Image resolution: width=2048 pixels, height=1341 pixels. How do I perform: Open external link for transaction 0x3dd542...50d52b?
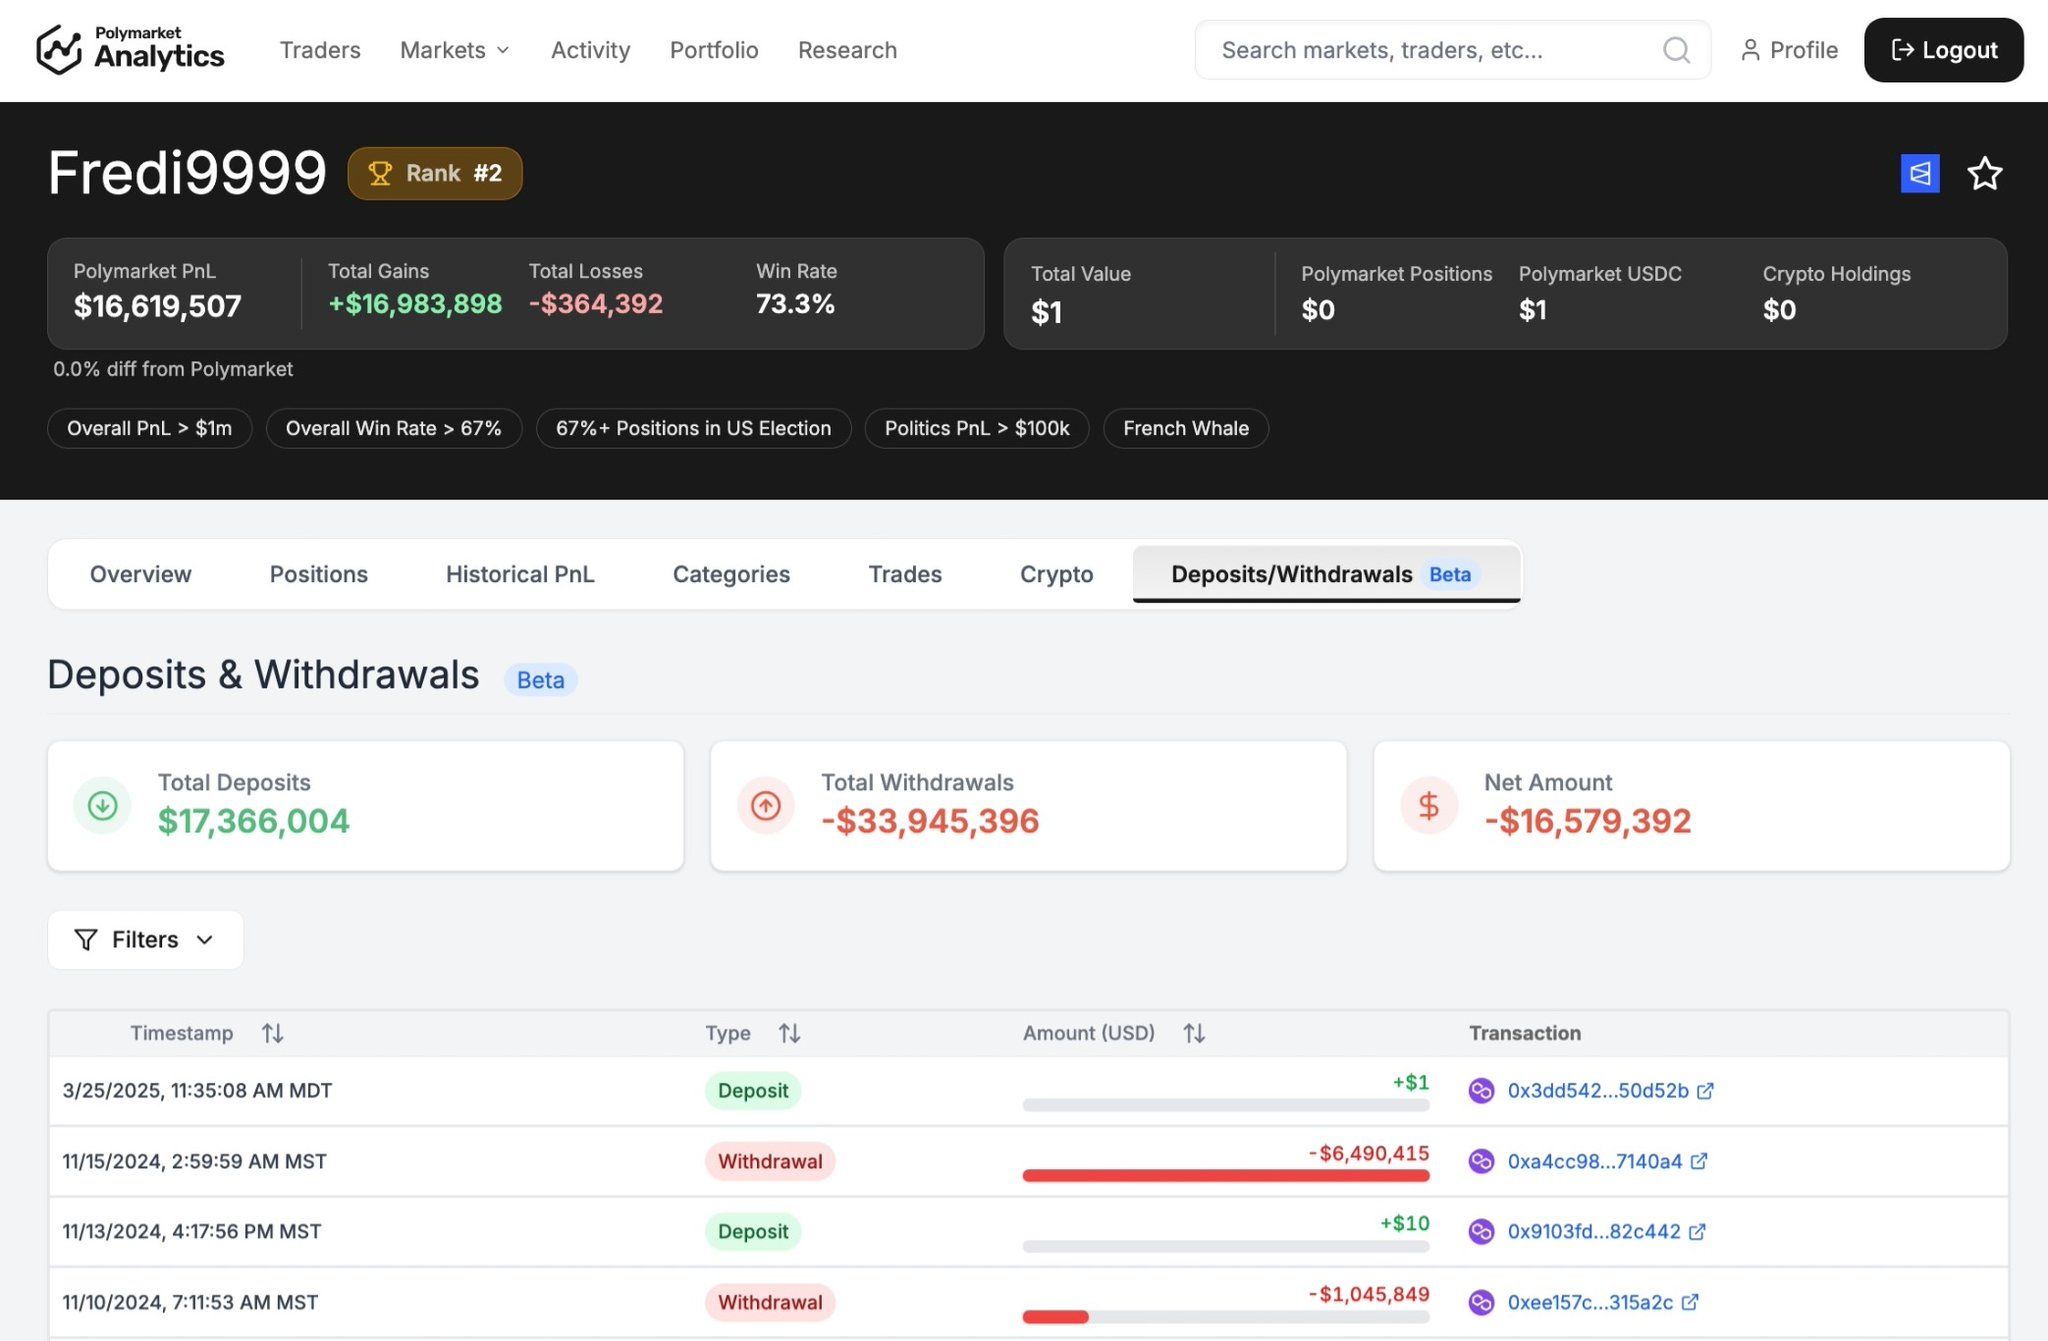[x=1705, y=1091]
